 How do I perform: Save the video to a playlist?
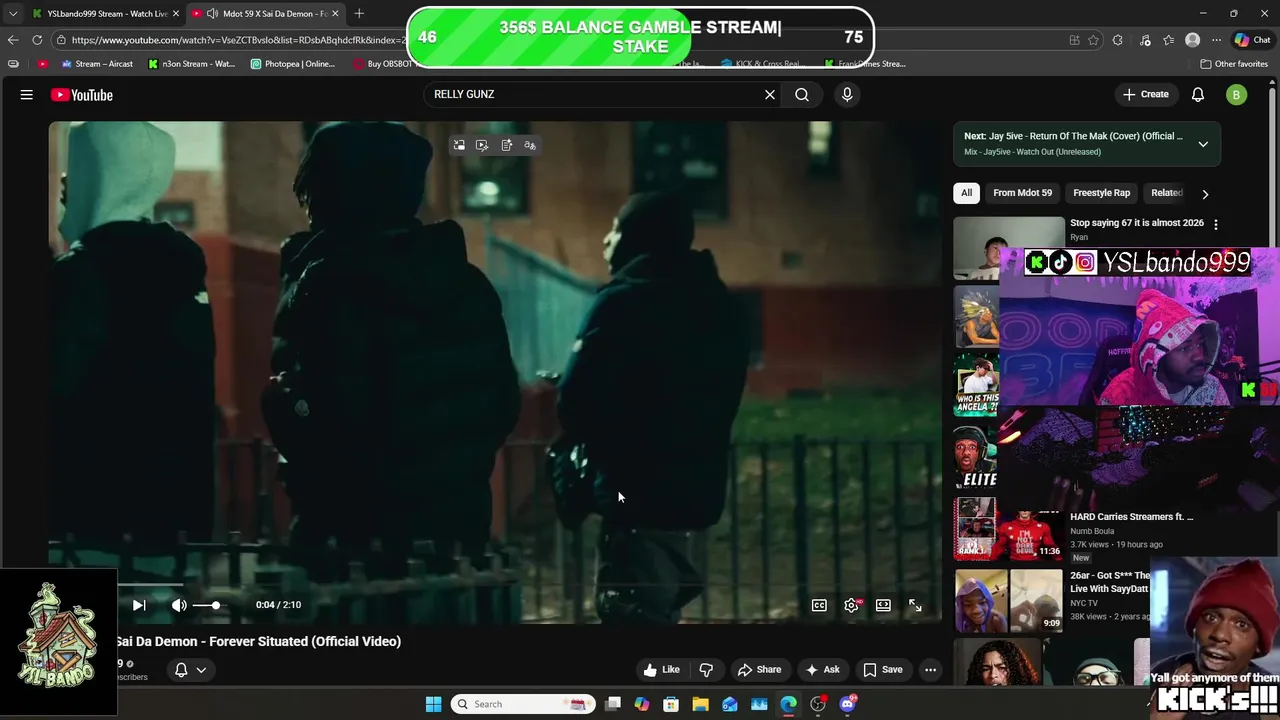[883, 670]
